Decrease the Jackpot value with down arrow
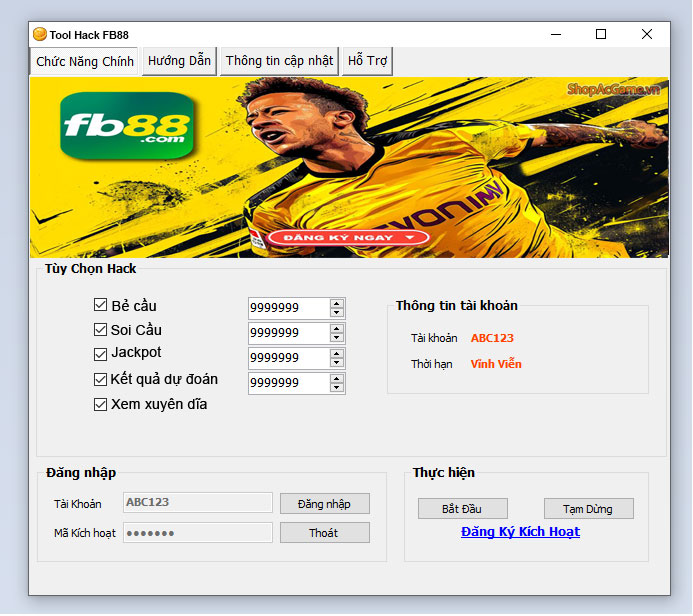 click(x=337, y=363)
